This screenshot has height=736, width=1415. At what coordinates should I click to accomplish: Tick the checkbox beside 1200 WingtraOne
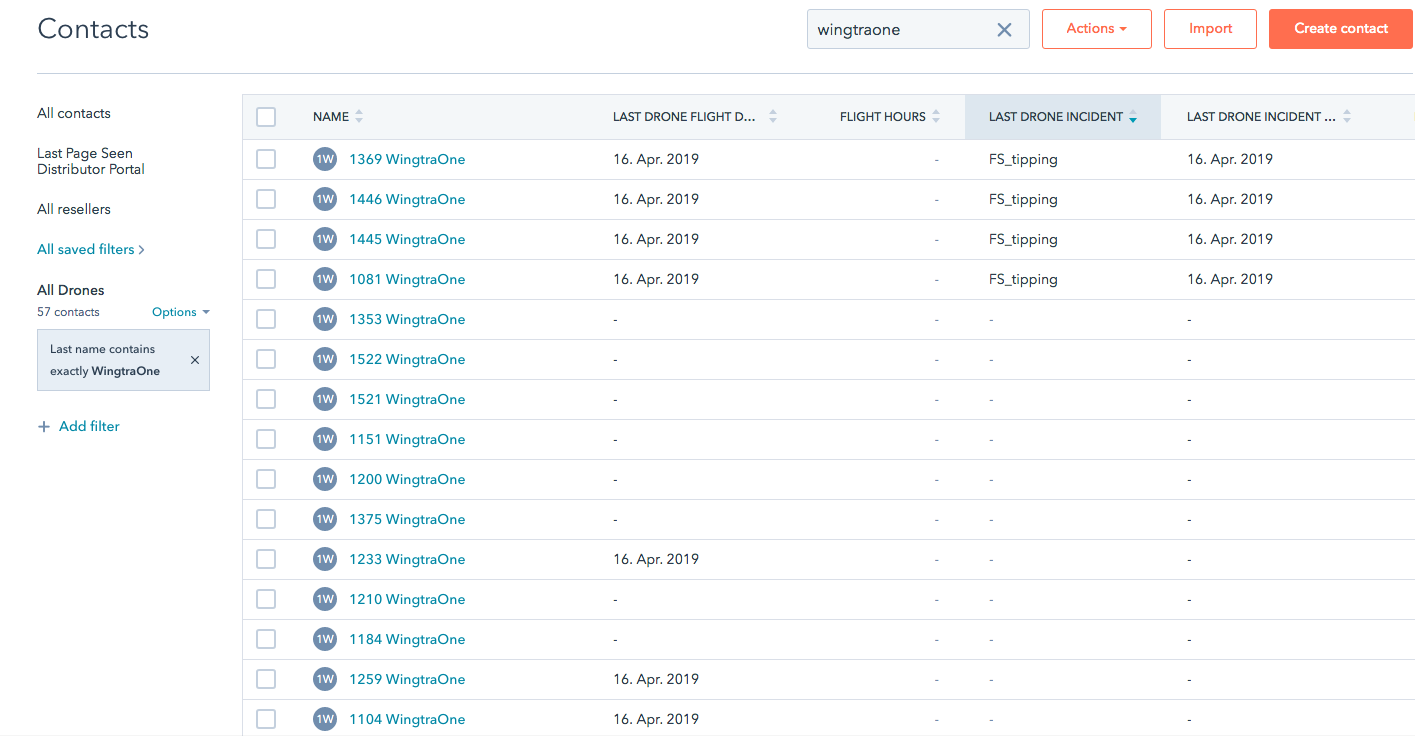tap(265, 478)
